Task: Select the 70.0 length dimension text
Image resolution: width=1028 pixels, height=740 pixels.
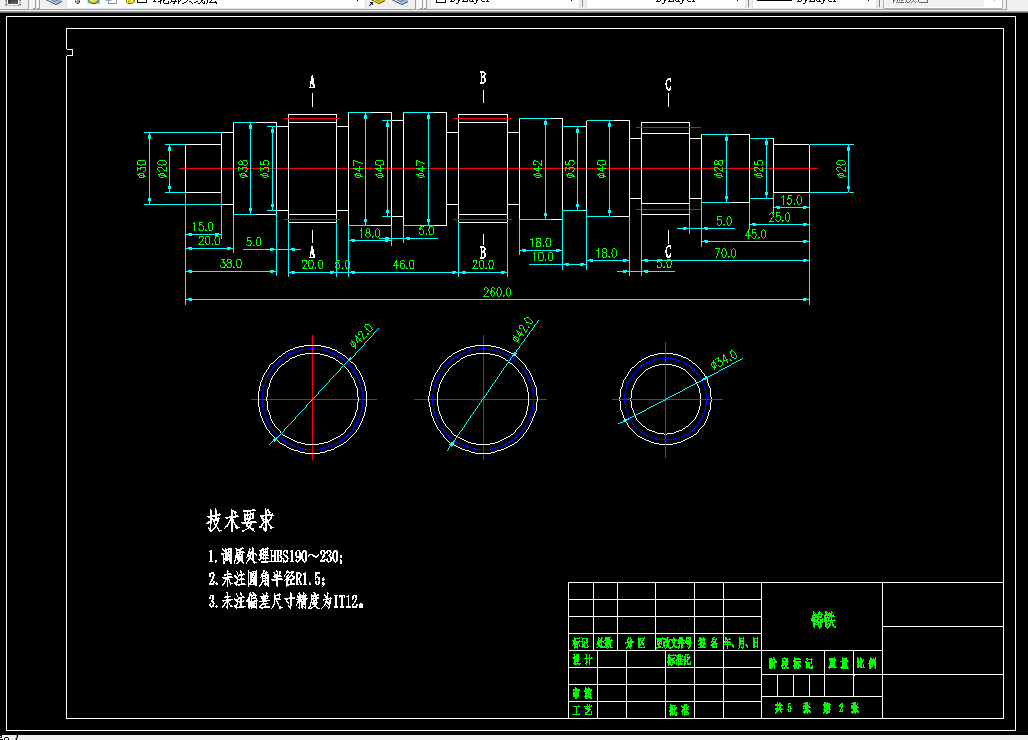Action: tap(725, 253)
